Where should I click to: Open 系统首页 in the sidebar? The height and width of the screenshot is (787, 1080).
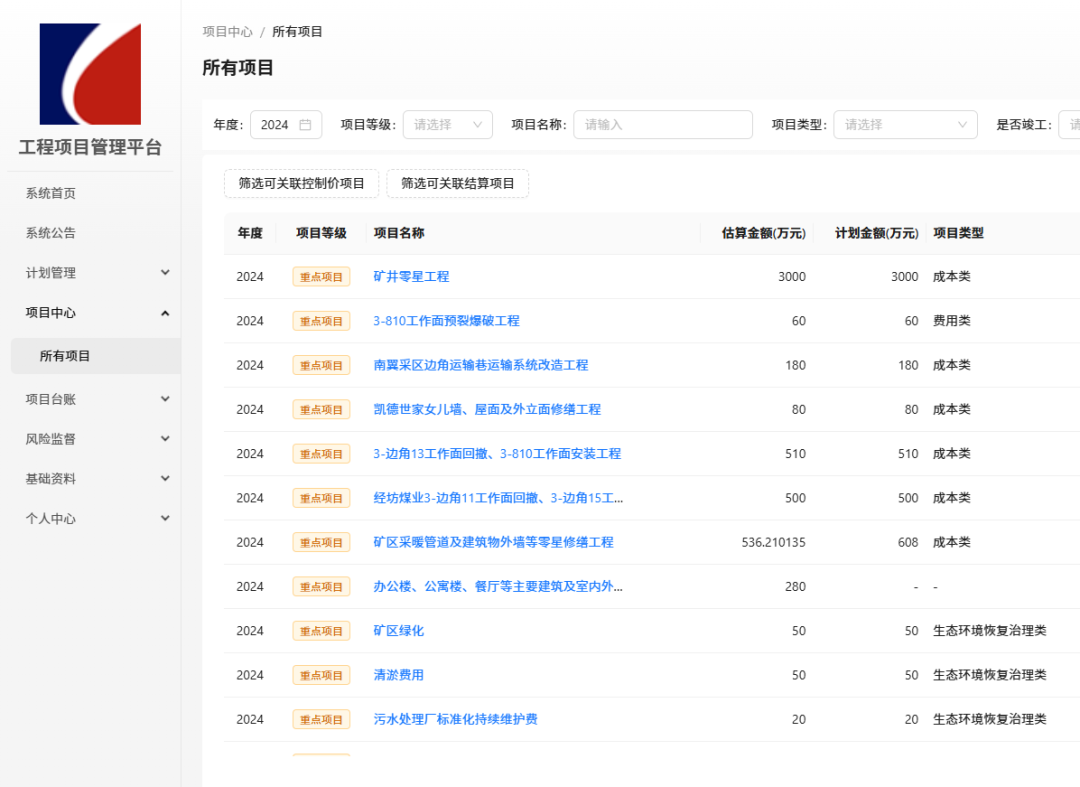tap(50, 193)
